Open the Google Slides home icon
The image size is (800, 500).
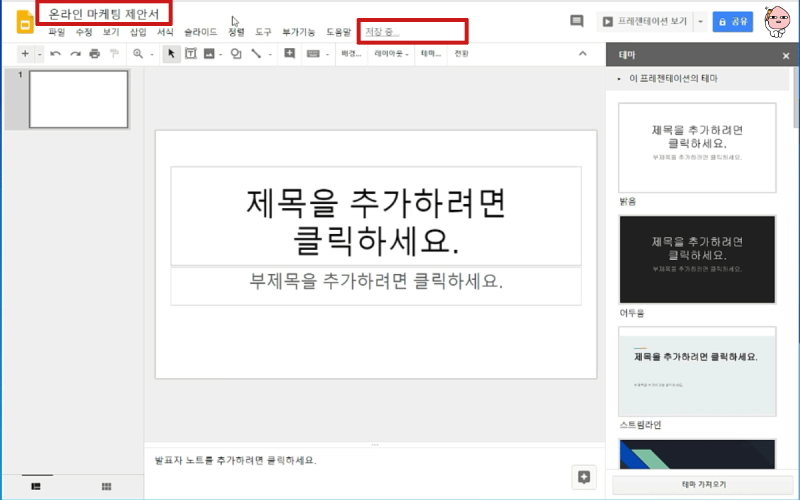25,22
